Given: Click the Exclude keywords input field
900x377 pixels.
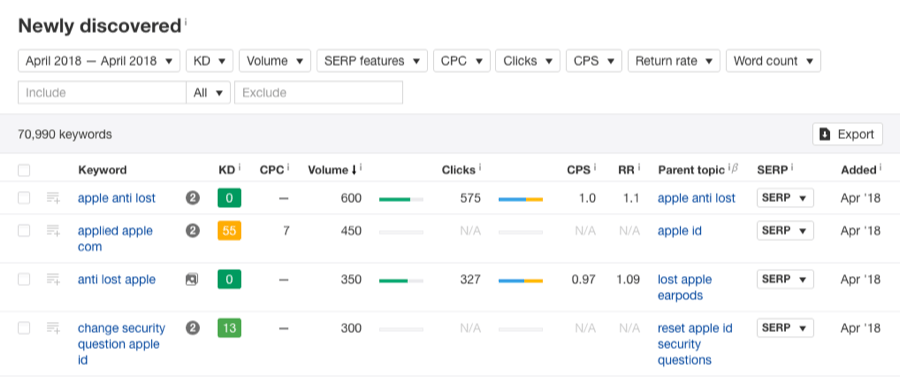Looking at the screenshot, I should (x=319, y=92).
